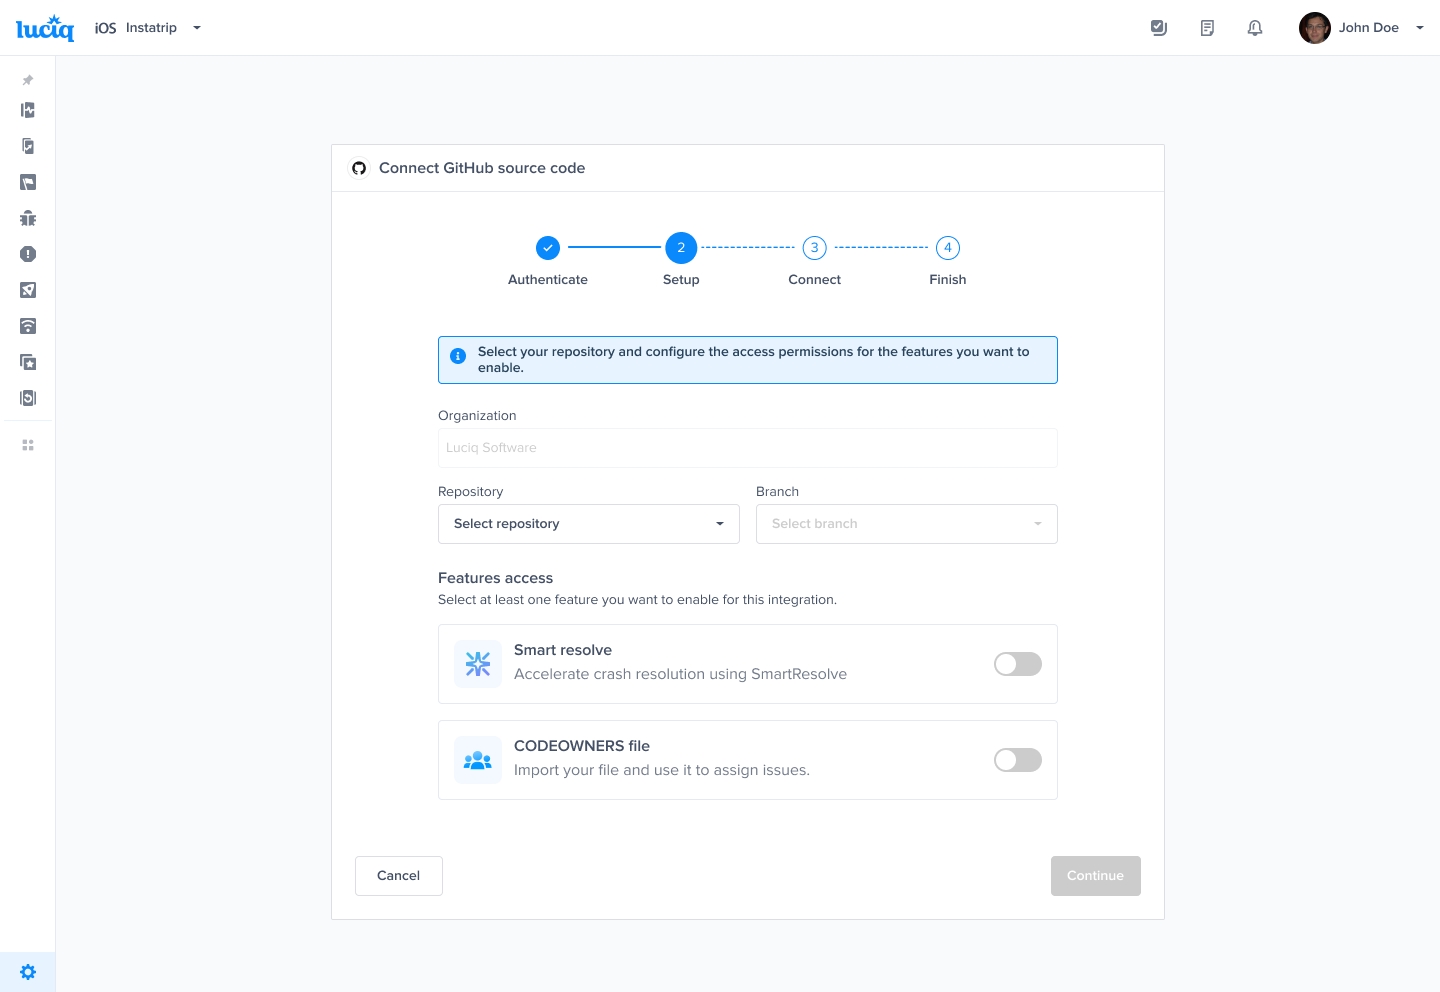Turn on CODEOWNERS file toggle
The image size is (1440, 992).
(x=1017, y=760)
